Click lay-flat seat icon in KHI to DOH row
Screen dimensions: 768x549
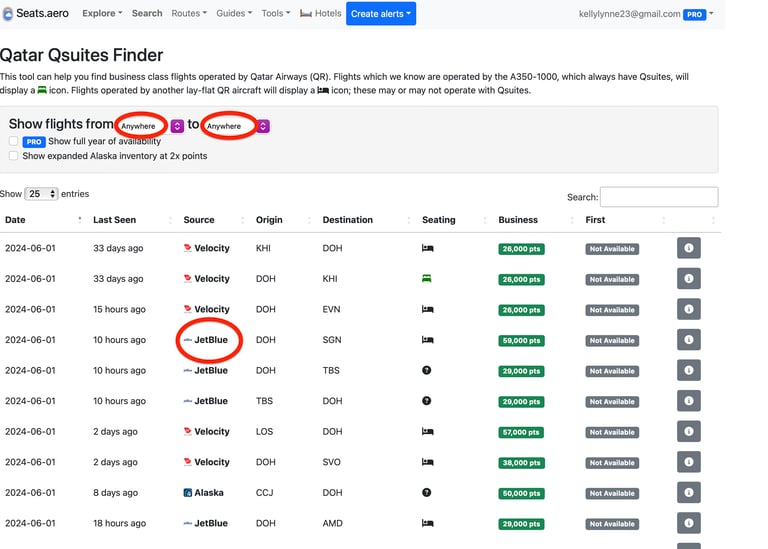428,248
